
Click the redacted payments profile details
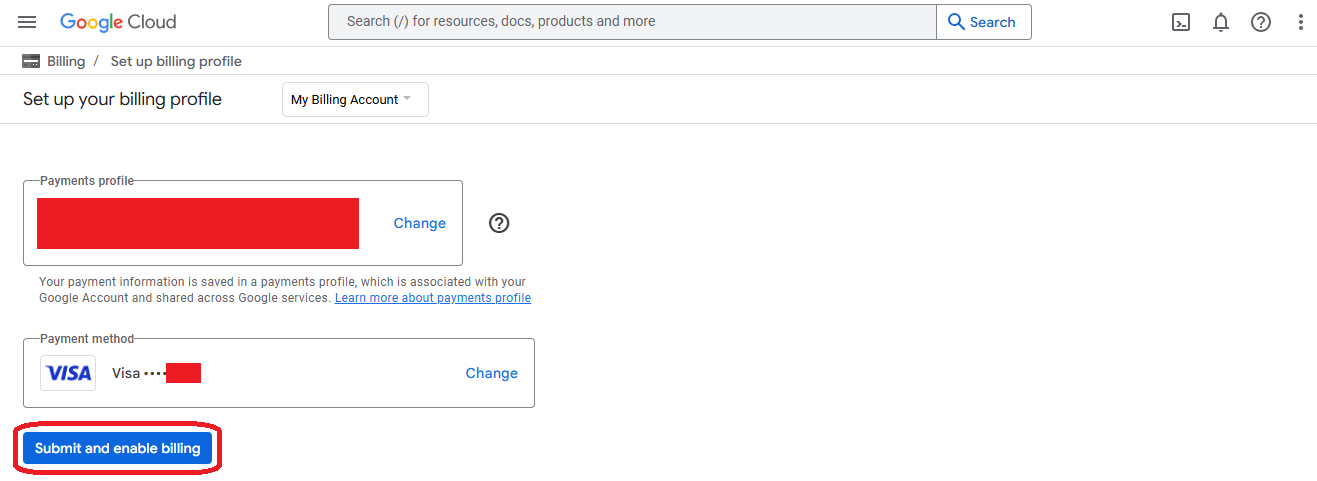198,223
